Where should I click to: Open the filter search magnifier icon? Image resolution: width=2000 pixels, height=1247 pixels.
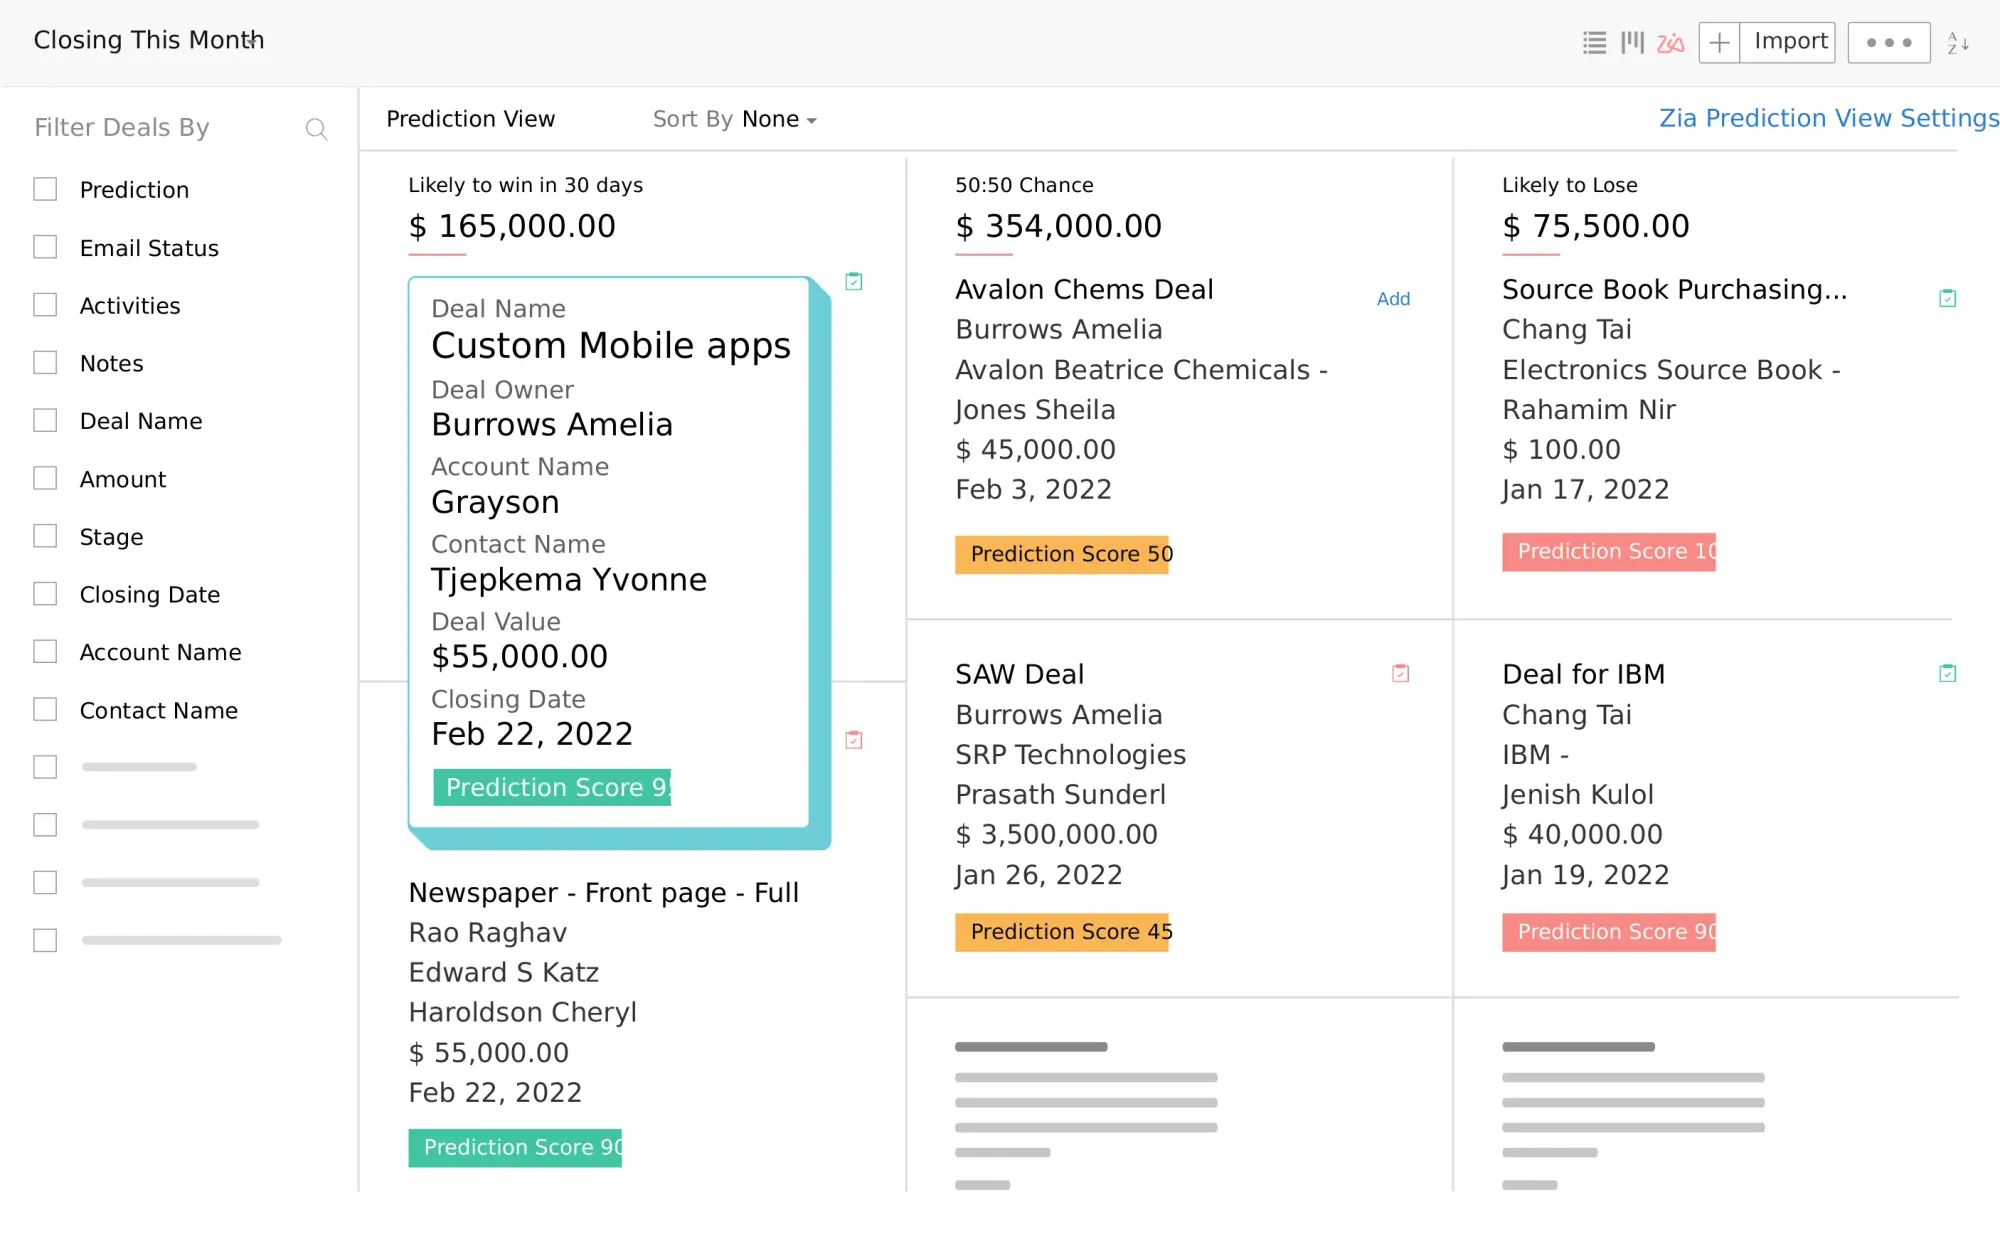(316, 129)
